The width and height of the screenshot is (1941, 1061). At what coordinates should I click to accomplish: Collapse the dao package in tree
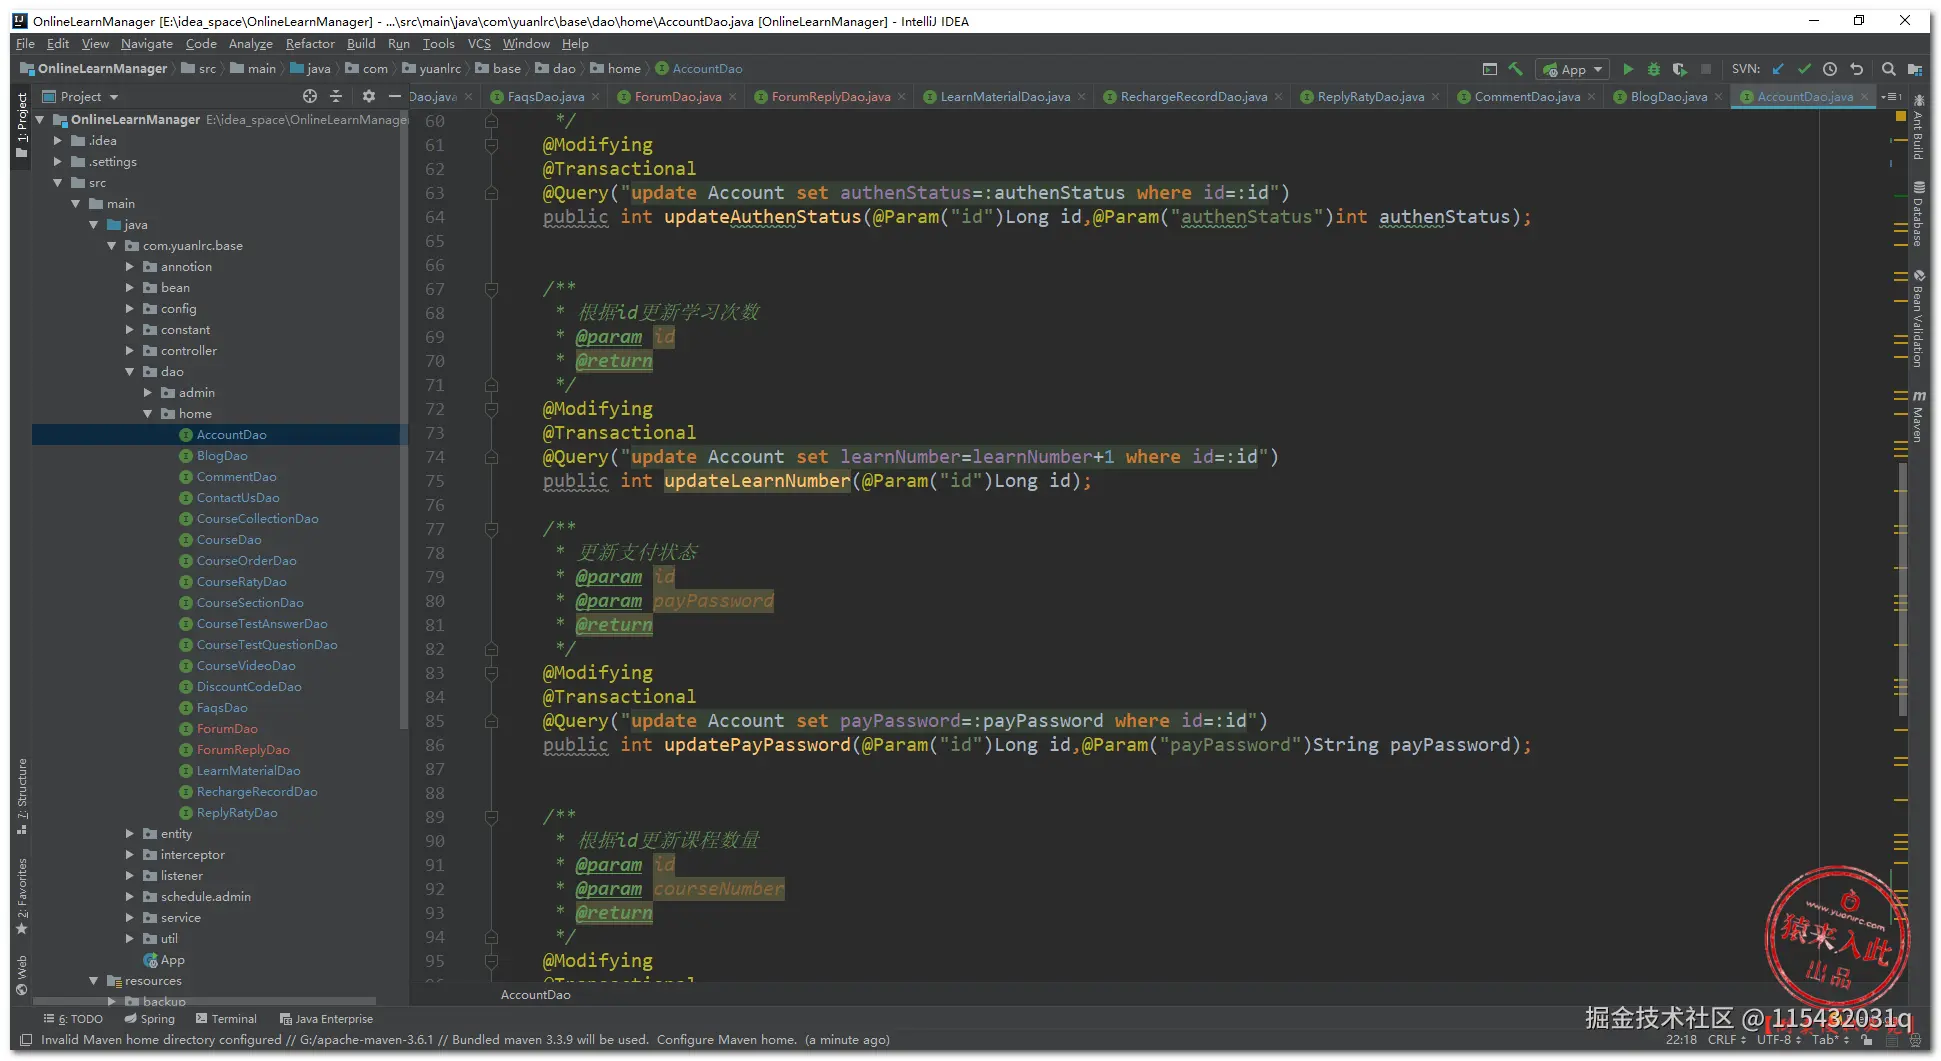coord(130,372)
